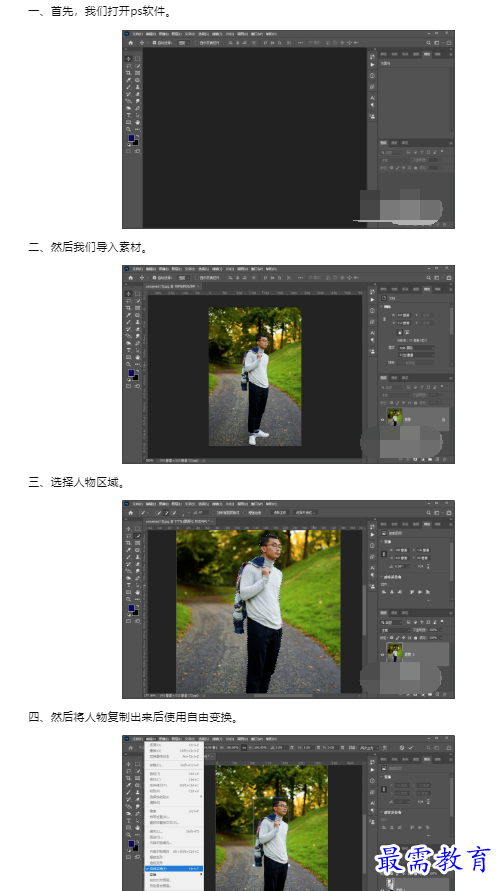The image size is (499, 891).
Task: Click Select Subject button in step three options bar
Action: [280, 512]
